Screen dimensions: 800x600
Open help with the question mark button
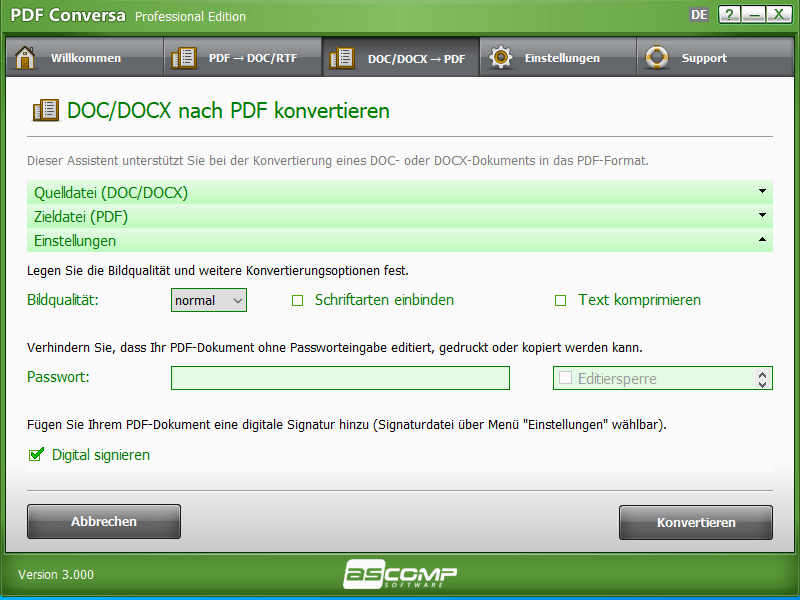pyautogui.click(x=730, y=15)
